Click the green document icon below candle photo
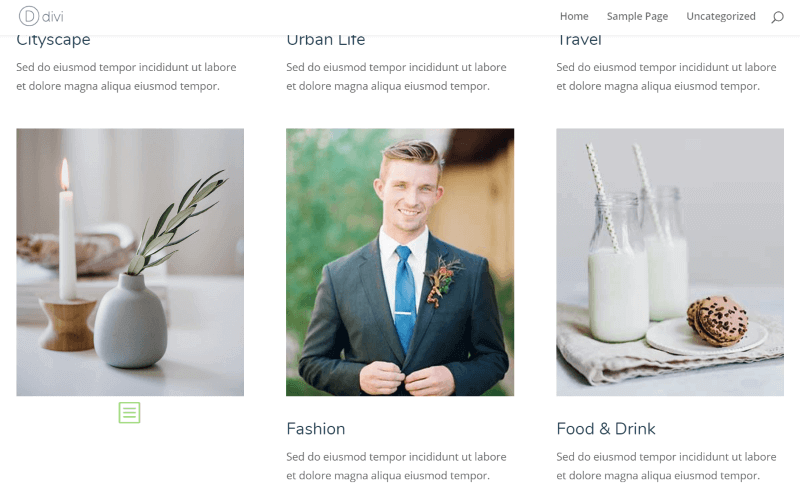 pos(130,412)
